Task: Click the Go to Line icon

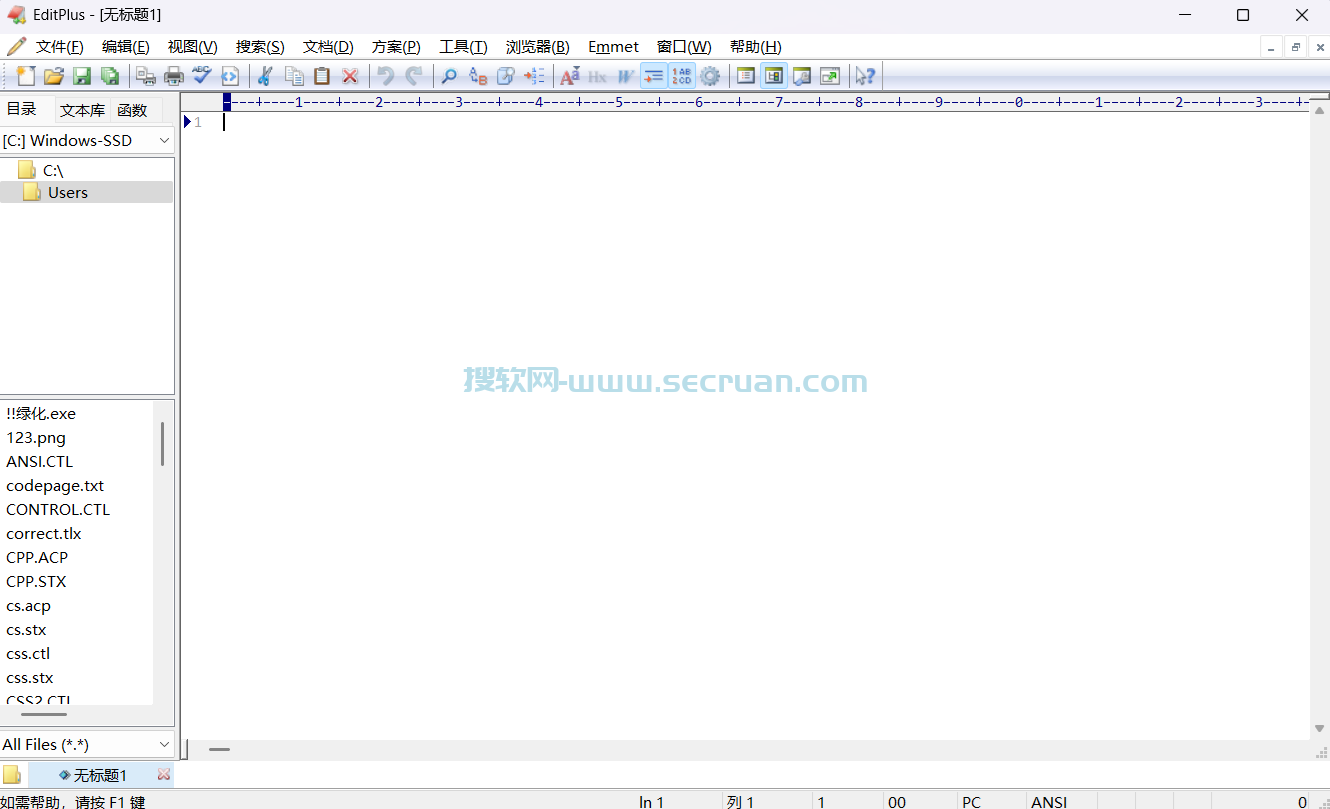Action: (x=534, y=76)
